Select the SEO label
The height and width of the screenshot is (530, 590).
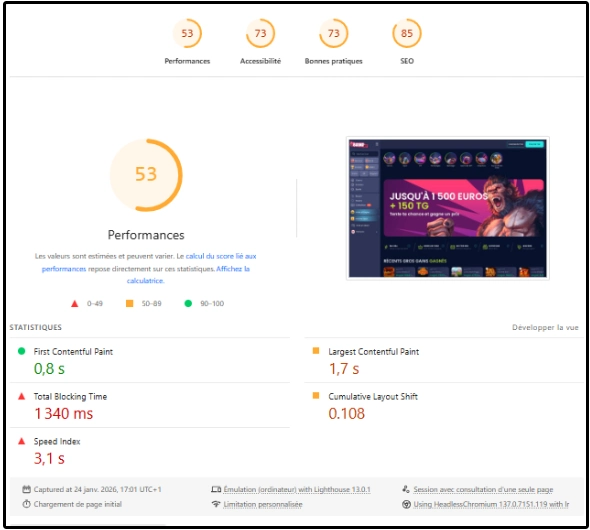click(407, 61)
